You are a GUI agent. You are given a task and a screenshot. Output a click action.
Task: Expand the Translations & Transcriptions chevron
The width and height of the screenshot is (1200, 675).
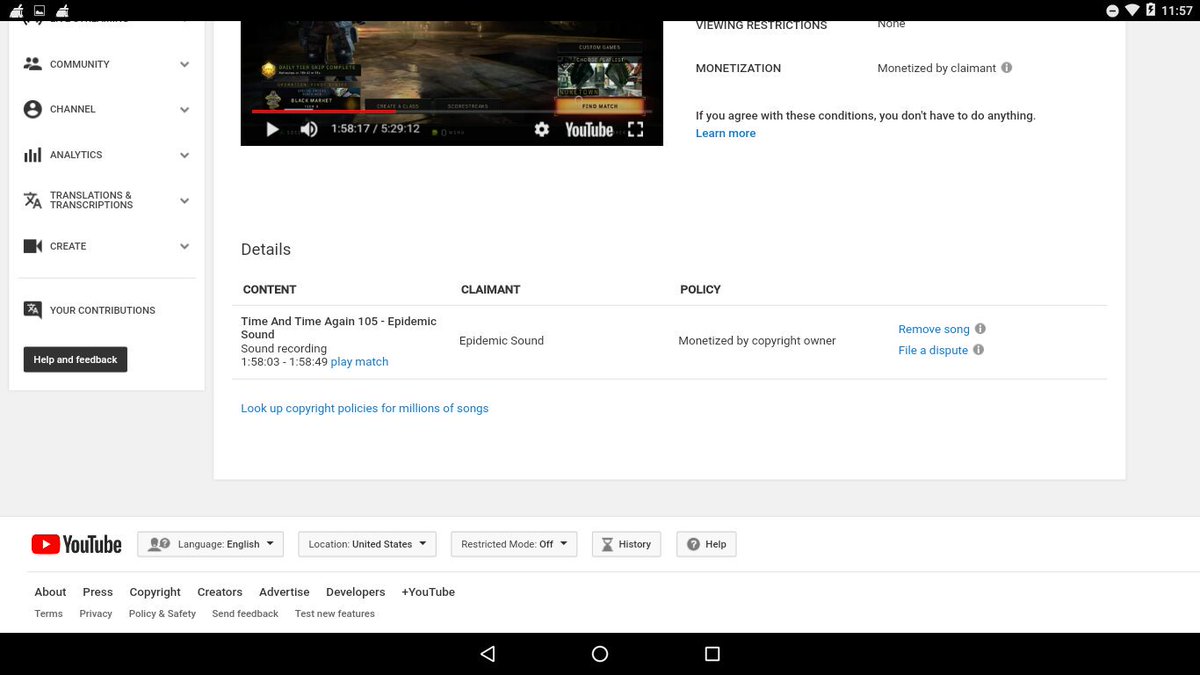coord(184,201)
